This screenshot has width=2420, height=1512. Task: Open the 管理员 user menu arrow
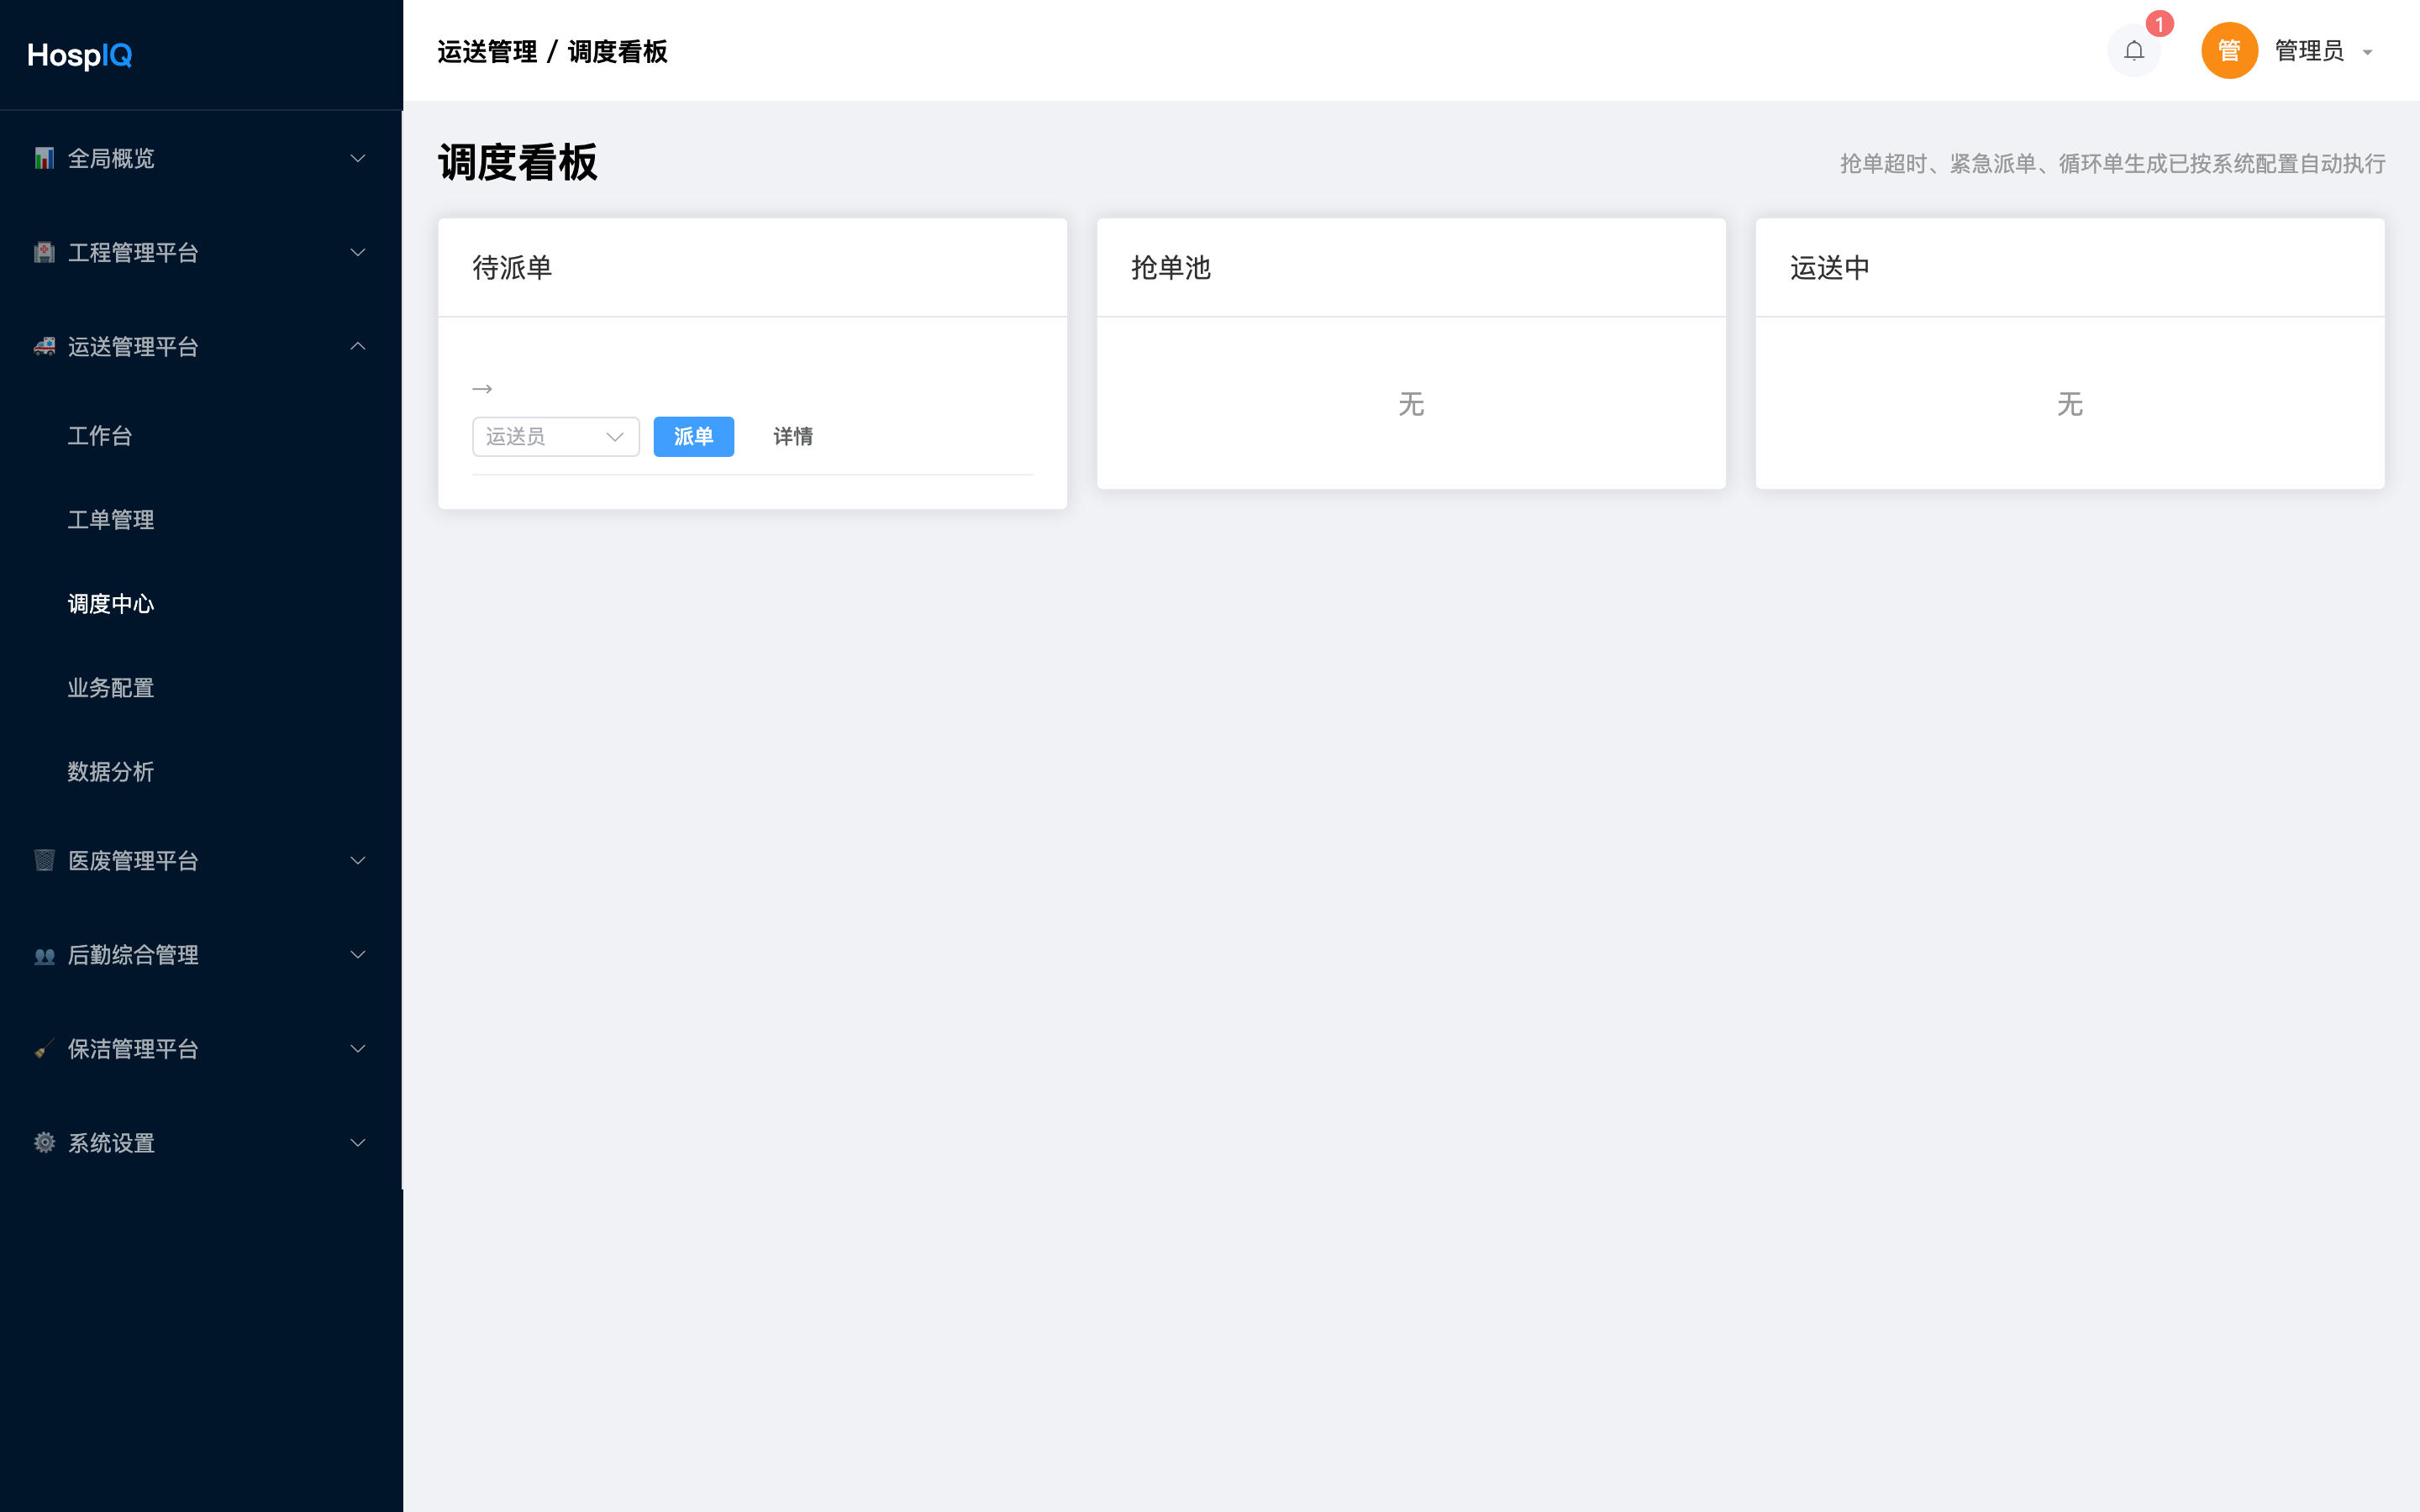pyautogui.click(x=2367, y=52)
